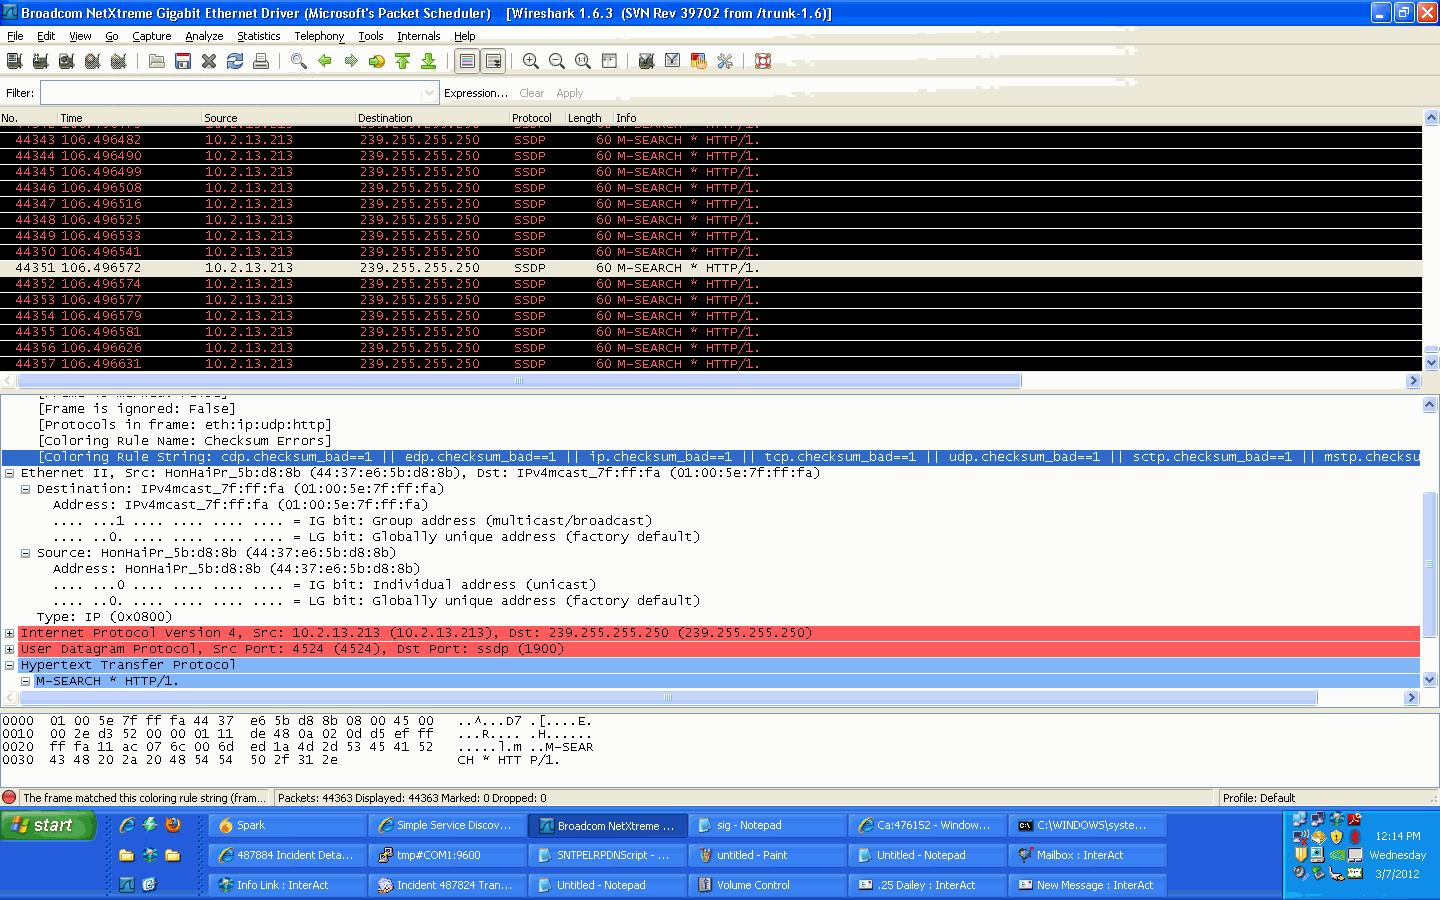Click the Apply filter button
This screenshot has height=900, width=1440.
click(570, 93)
